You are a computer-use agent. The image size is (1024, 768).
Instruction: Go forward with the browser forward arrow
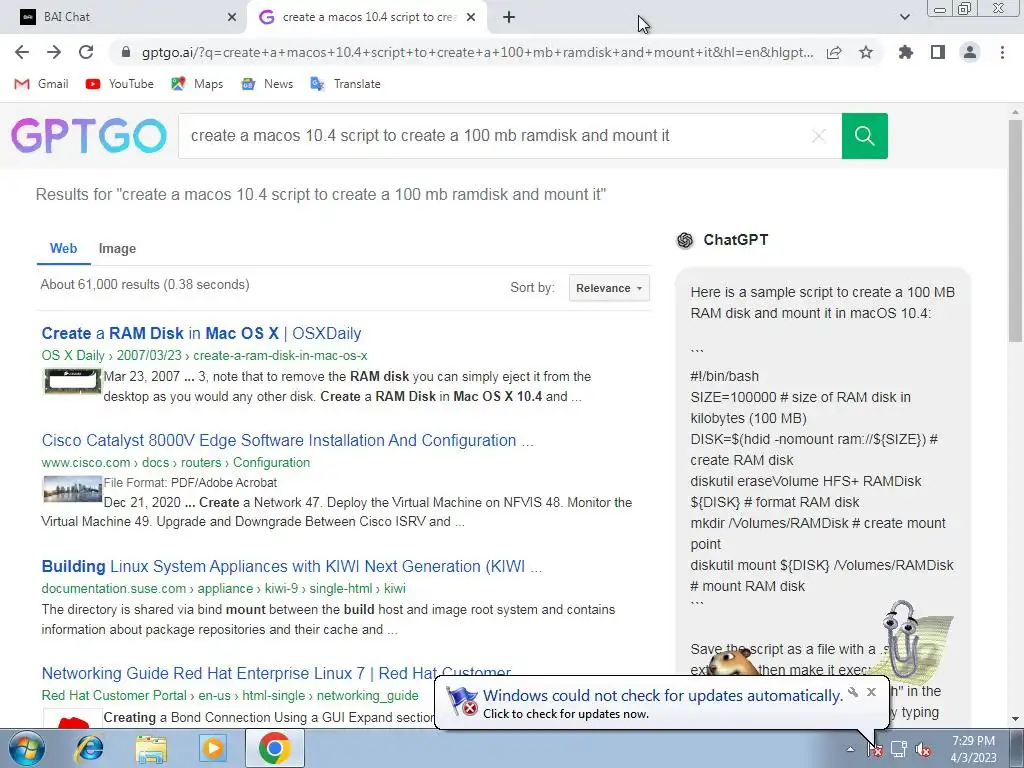[54, 52]
